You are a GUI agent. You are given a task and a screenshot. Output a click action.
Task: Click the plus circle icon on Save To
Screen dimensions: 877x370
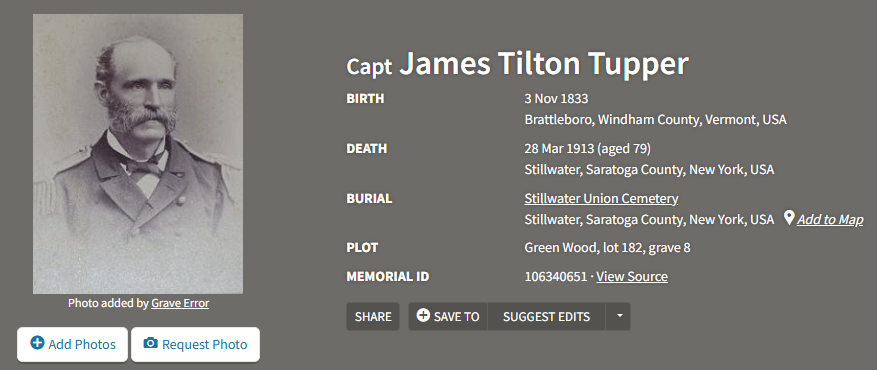point(423,316)
